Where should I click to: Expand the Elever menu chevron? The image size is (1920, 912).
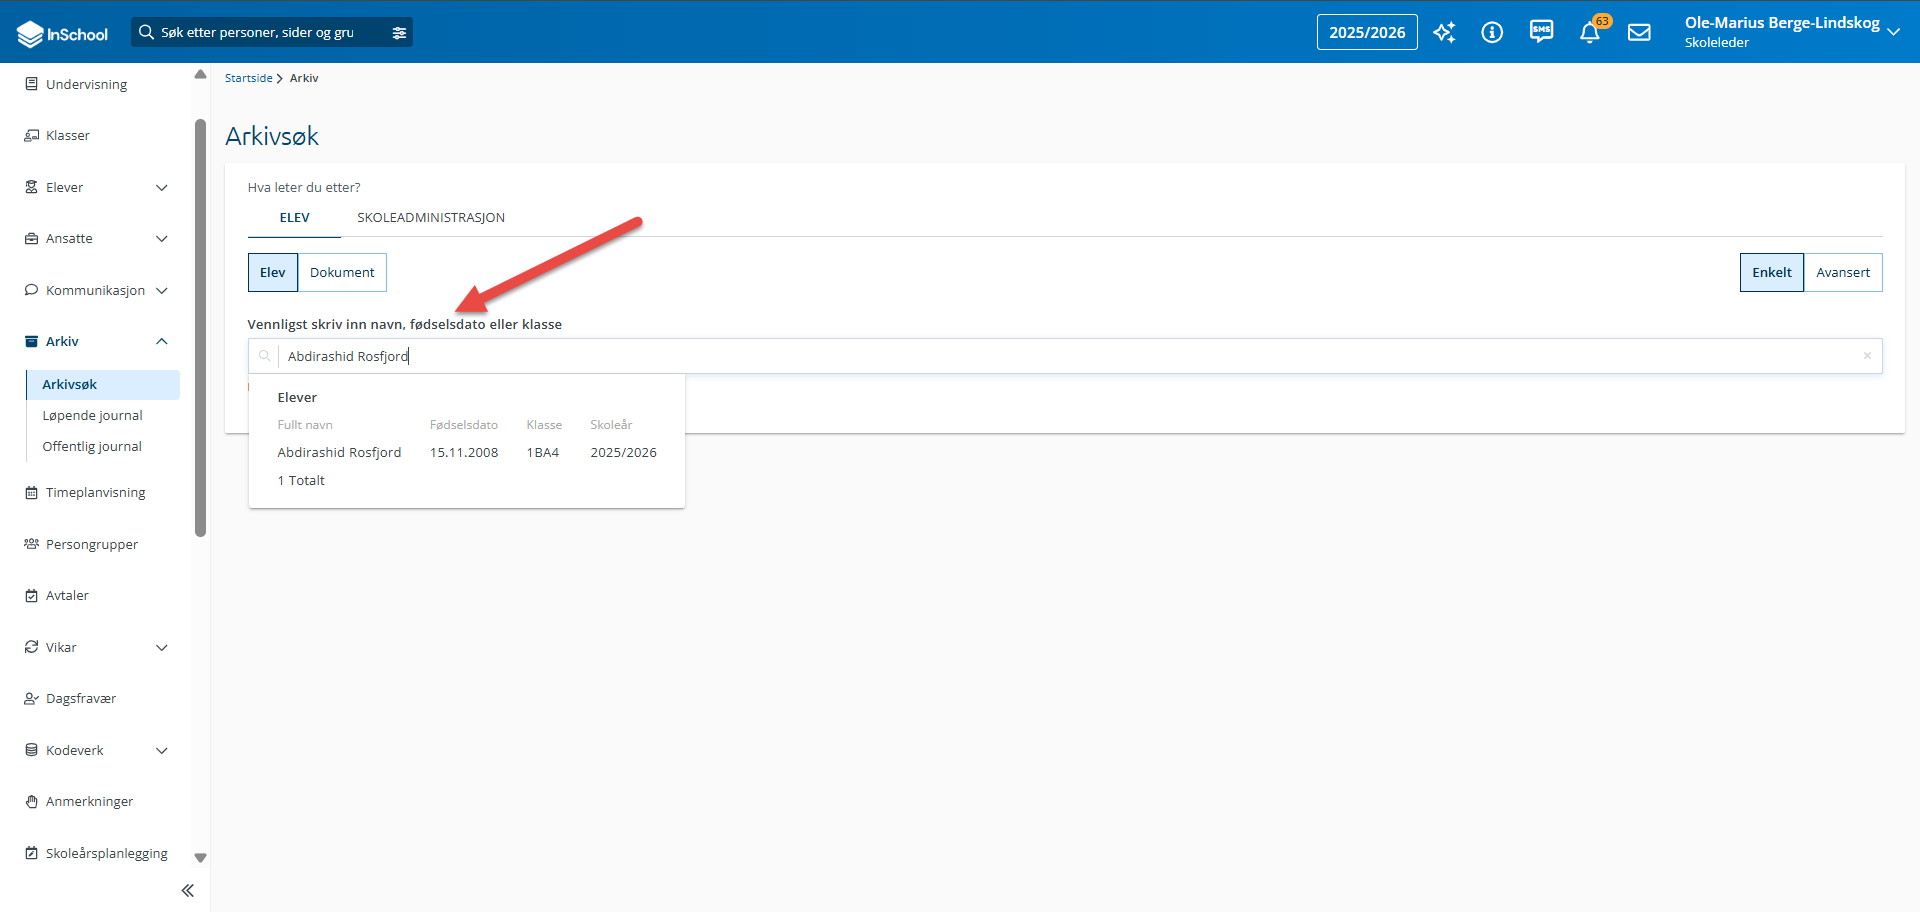pyautogui.click(x=162, y=187)
